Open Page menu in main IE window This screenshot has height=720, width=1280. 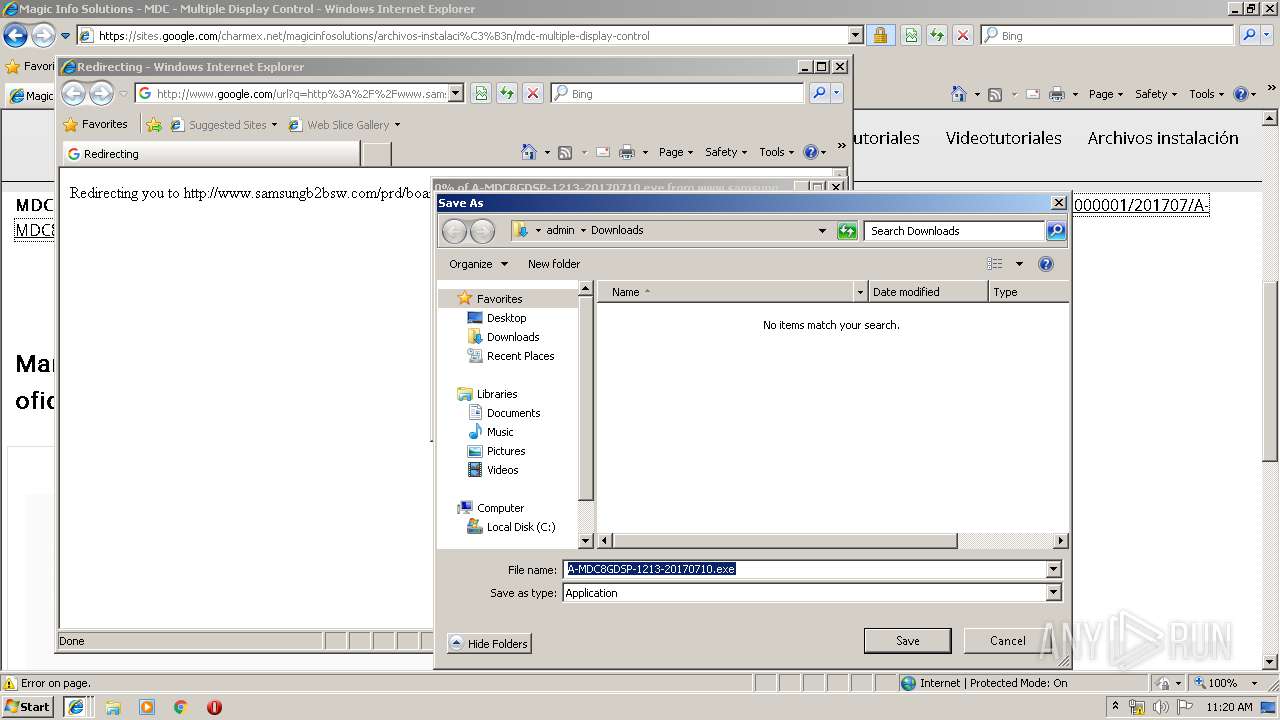pos(1106,94)
